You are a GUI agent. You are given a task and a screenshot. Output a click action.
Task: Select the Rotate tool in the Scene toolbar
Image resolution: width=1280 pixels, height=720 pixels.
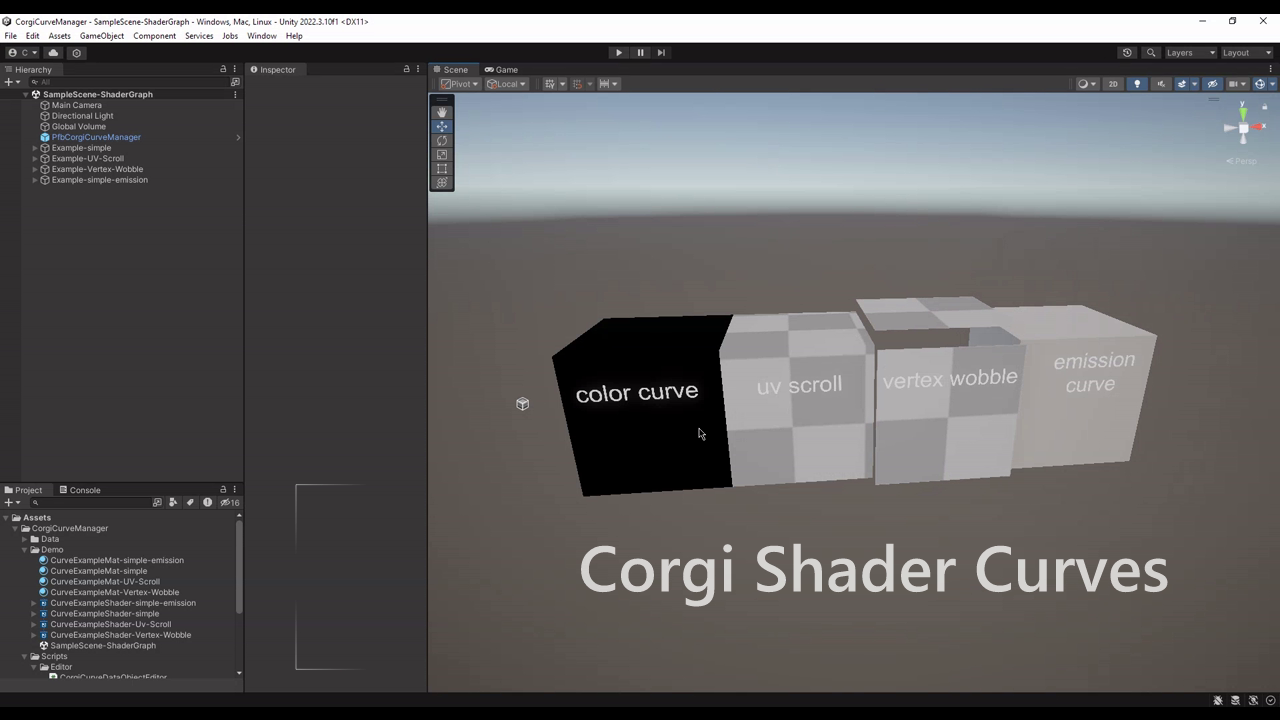(x=442, y=141)
